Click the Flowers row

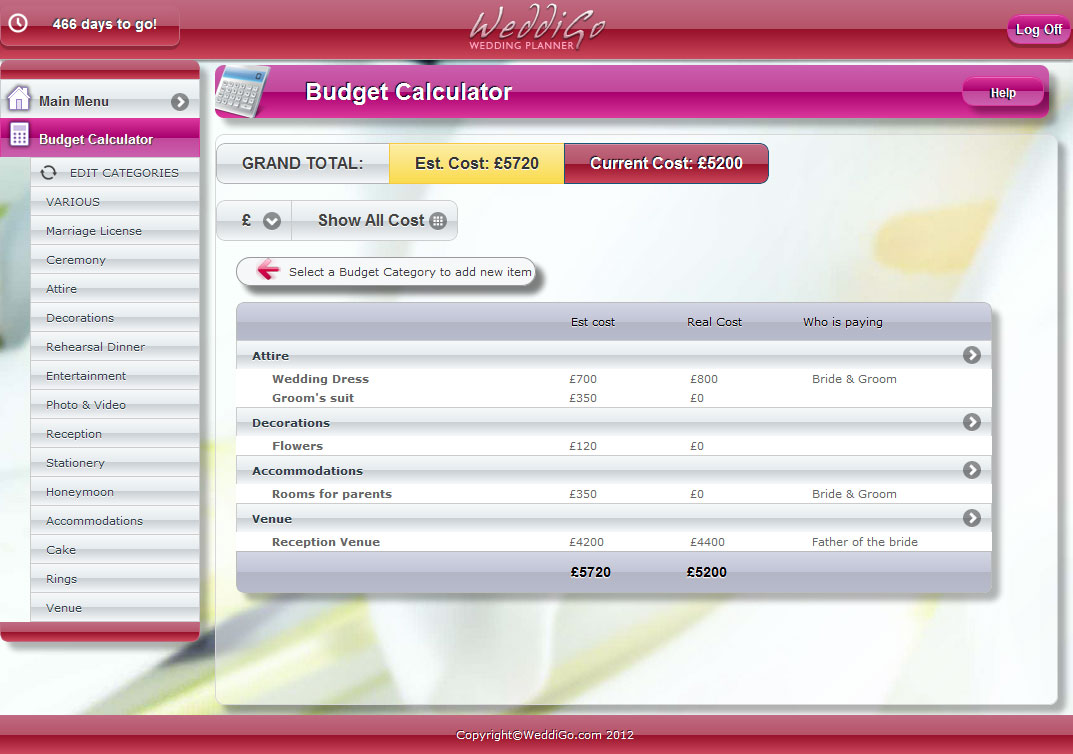click(x=614, y=445)
